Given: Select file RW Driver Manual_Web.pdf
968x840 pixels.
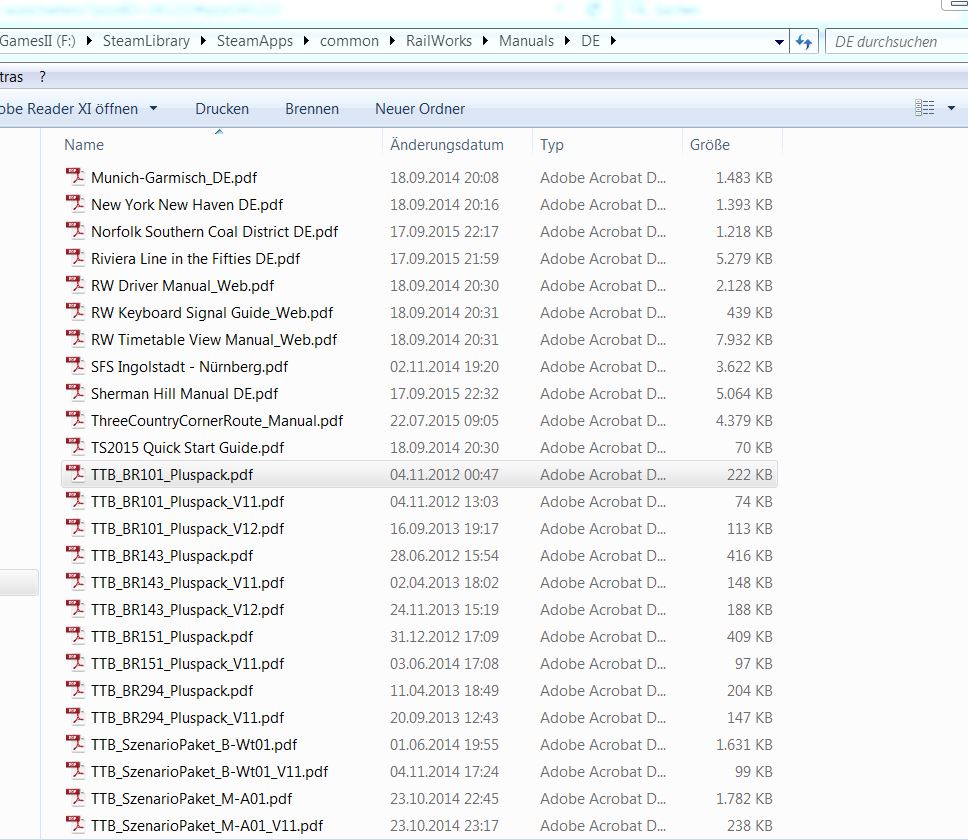Looking at the screenshot, I should point(182,286).
